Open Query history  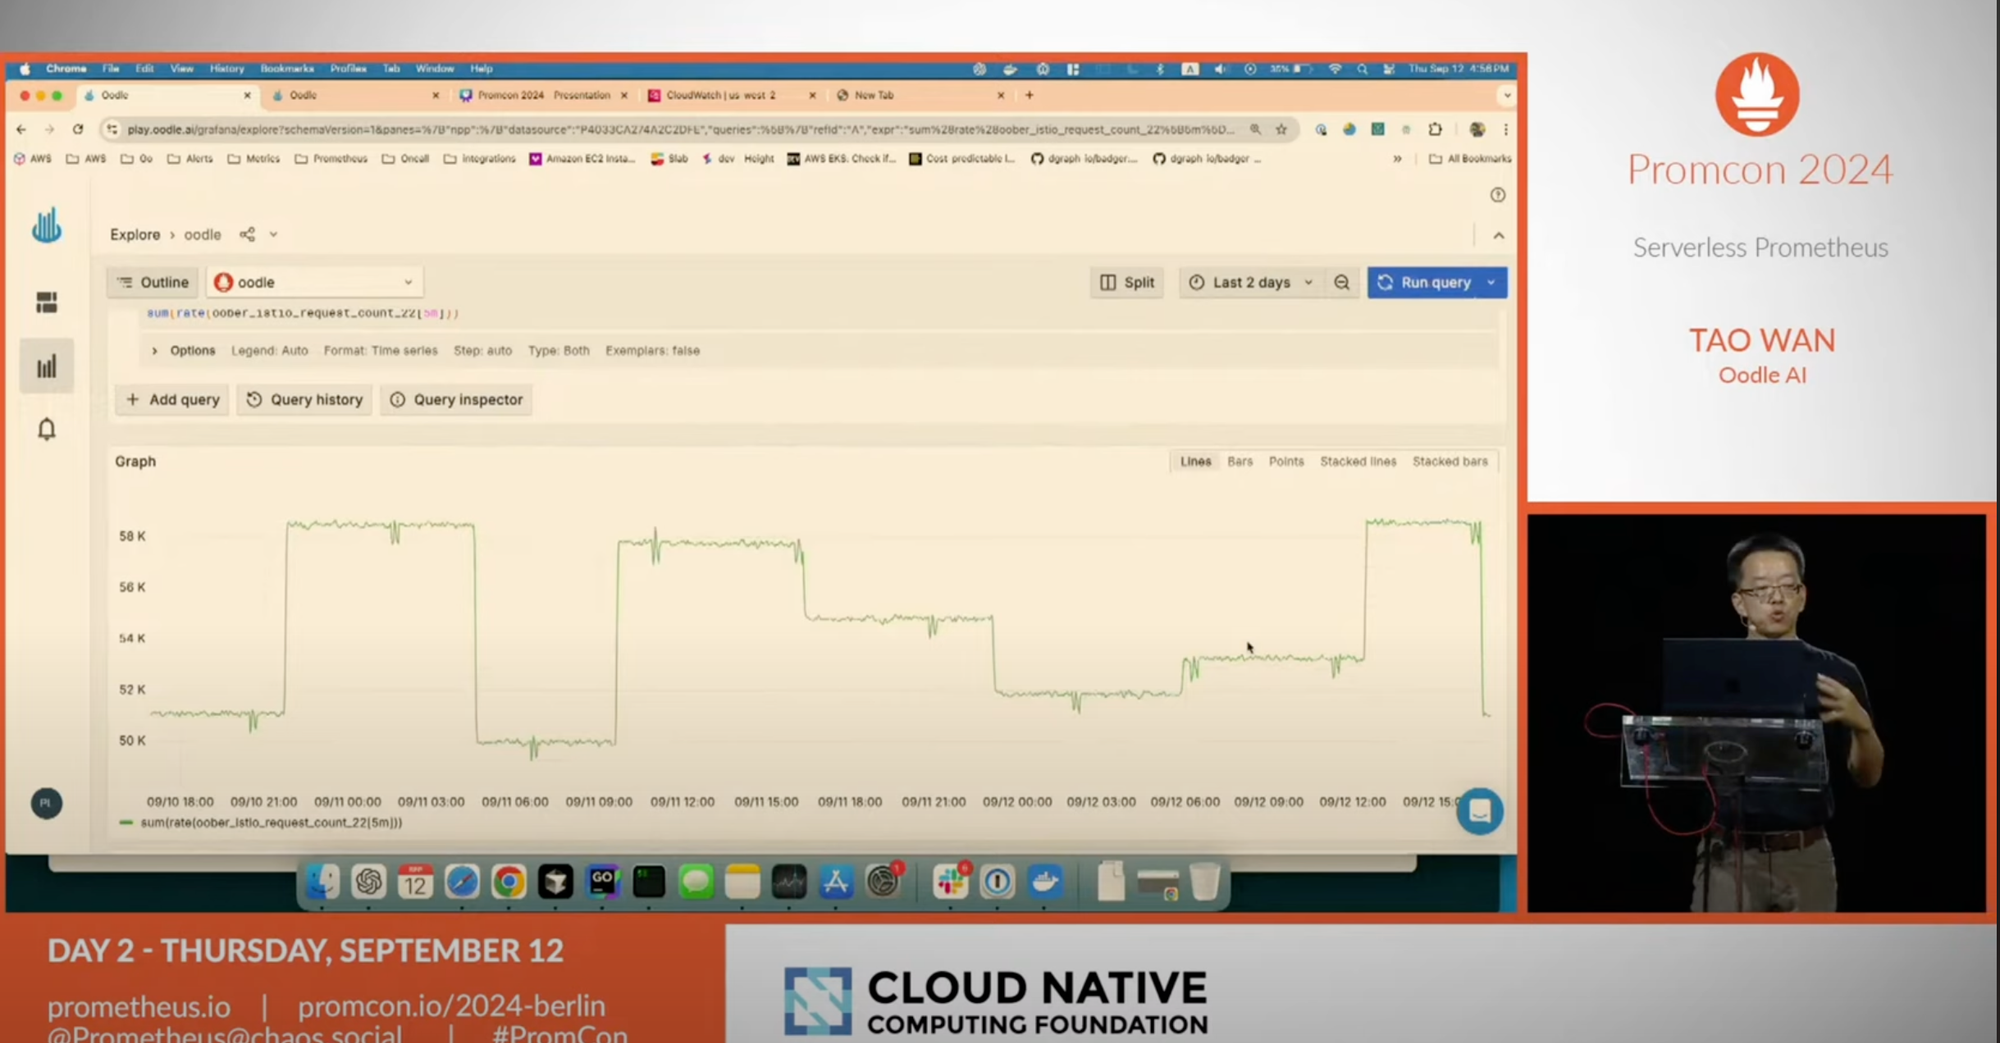305,400
